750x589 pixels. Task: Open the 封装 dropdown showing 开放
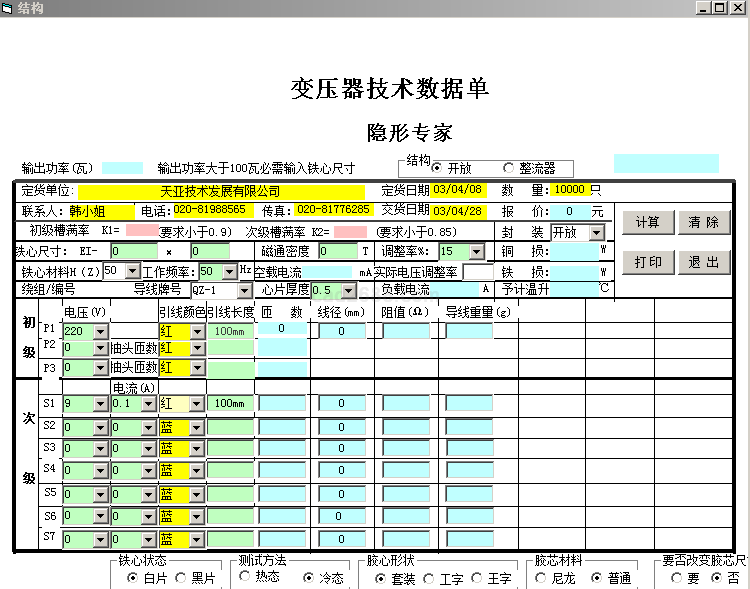point(597,232)
